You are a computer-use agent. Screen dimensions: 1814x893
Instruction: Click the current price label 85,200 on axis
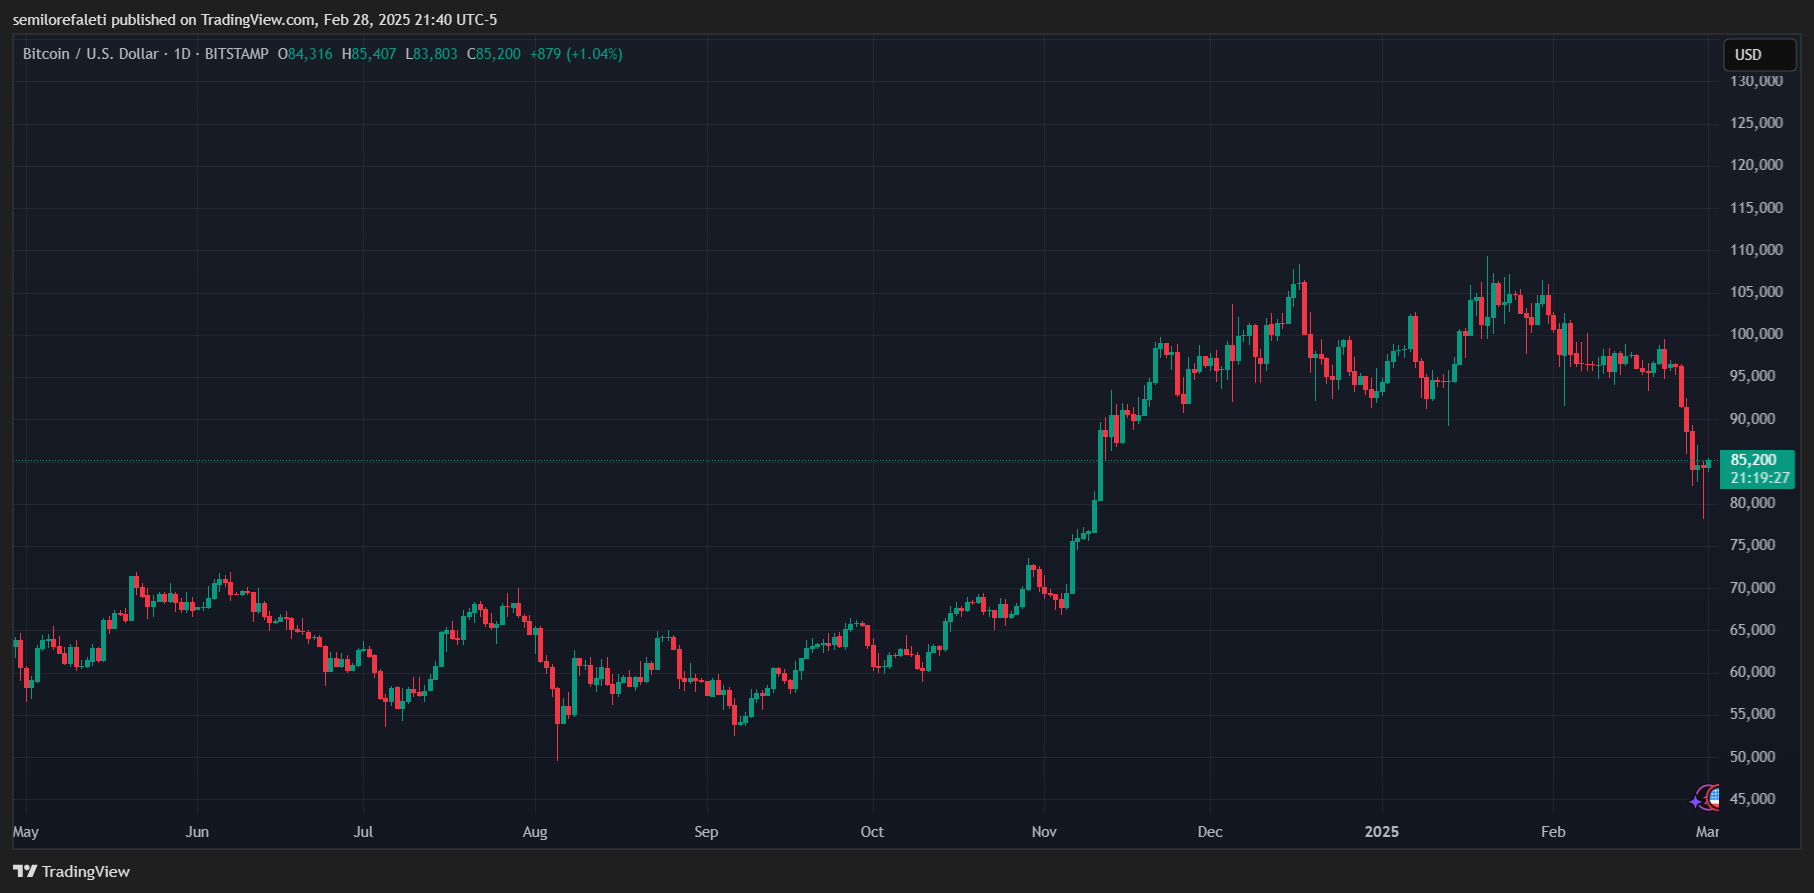tap(1754, 460)
